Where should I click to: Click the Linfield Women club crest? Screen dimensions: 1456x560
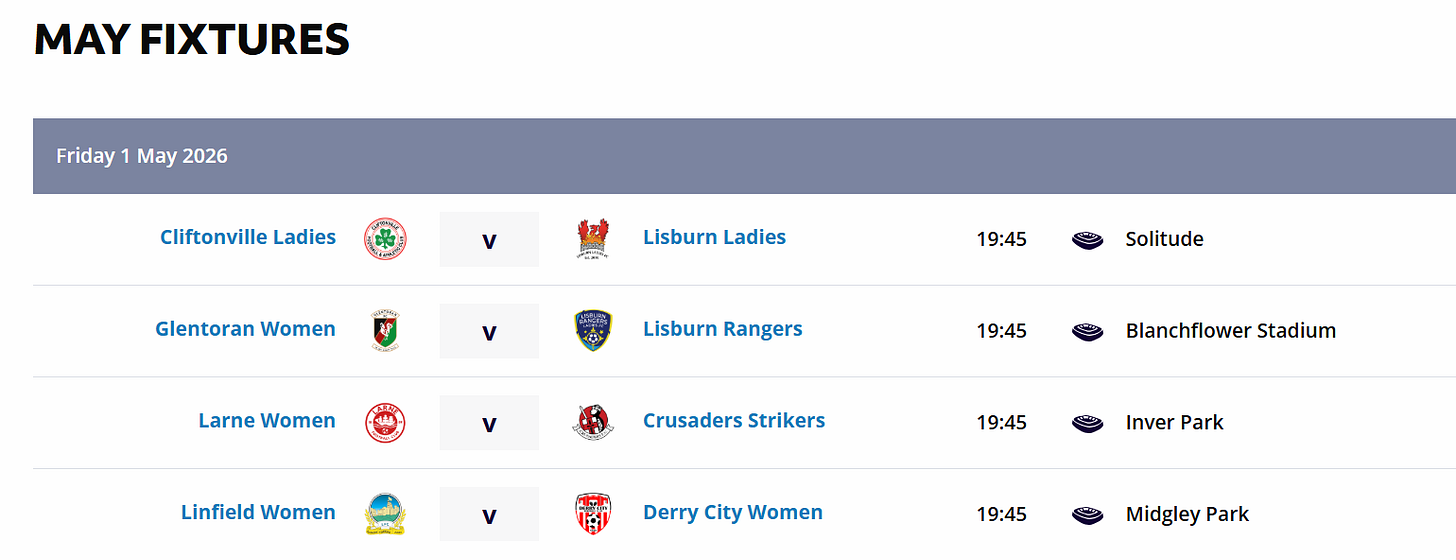[x=385, y=514]
